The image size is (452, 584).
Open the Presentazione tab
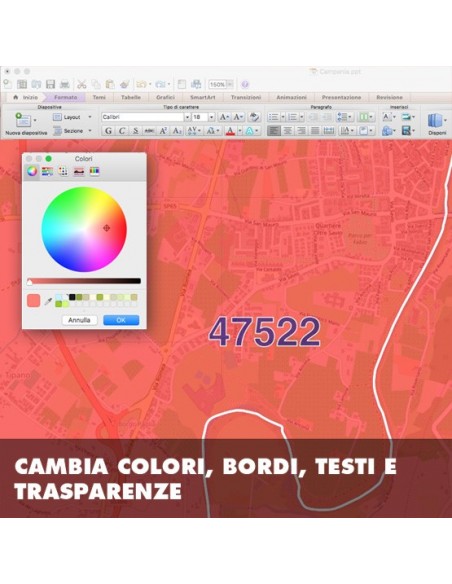point(341,97)
